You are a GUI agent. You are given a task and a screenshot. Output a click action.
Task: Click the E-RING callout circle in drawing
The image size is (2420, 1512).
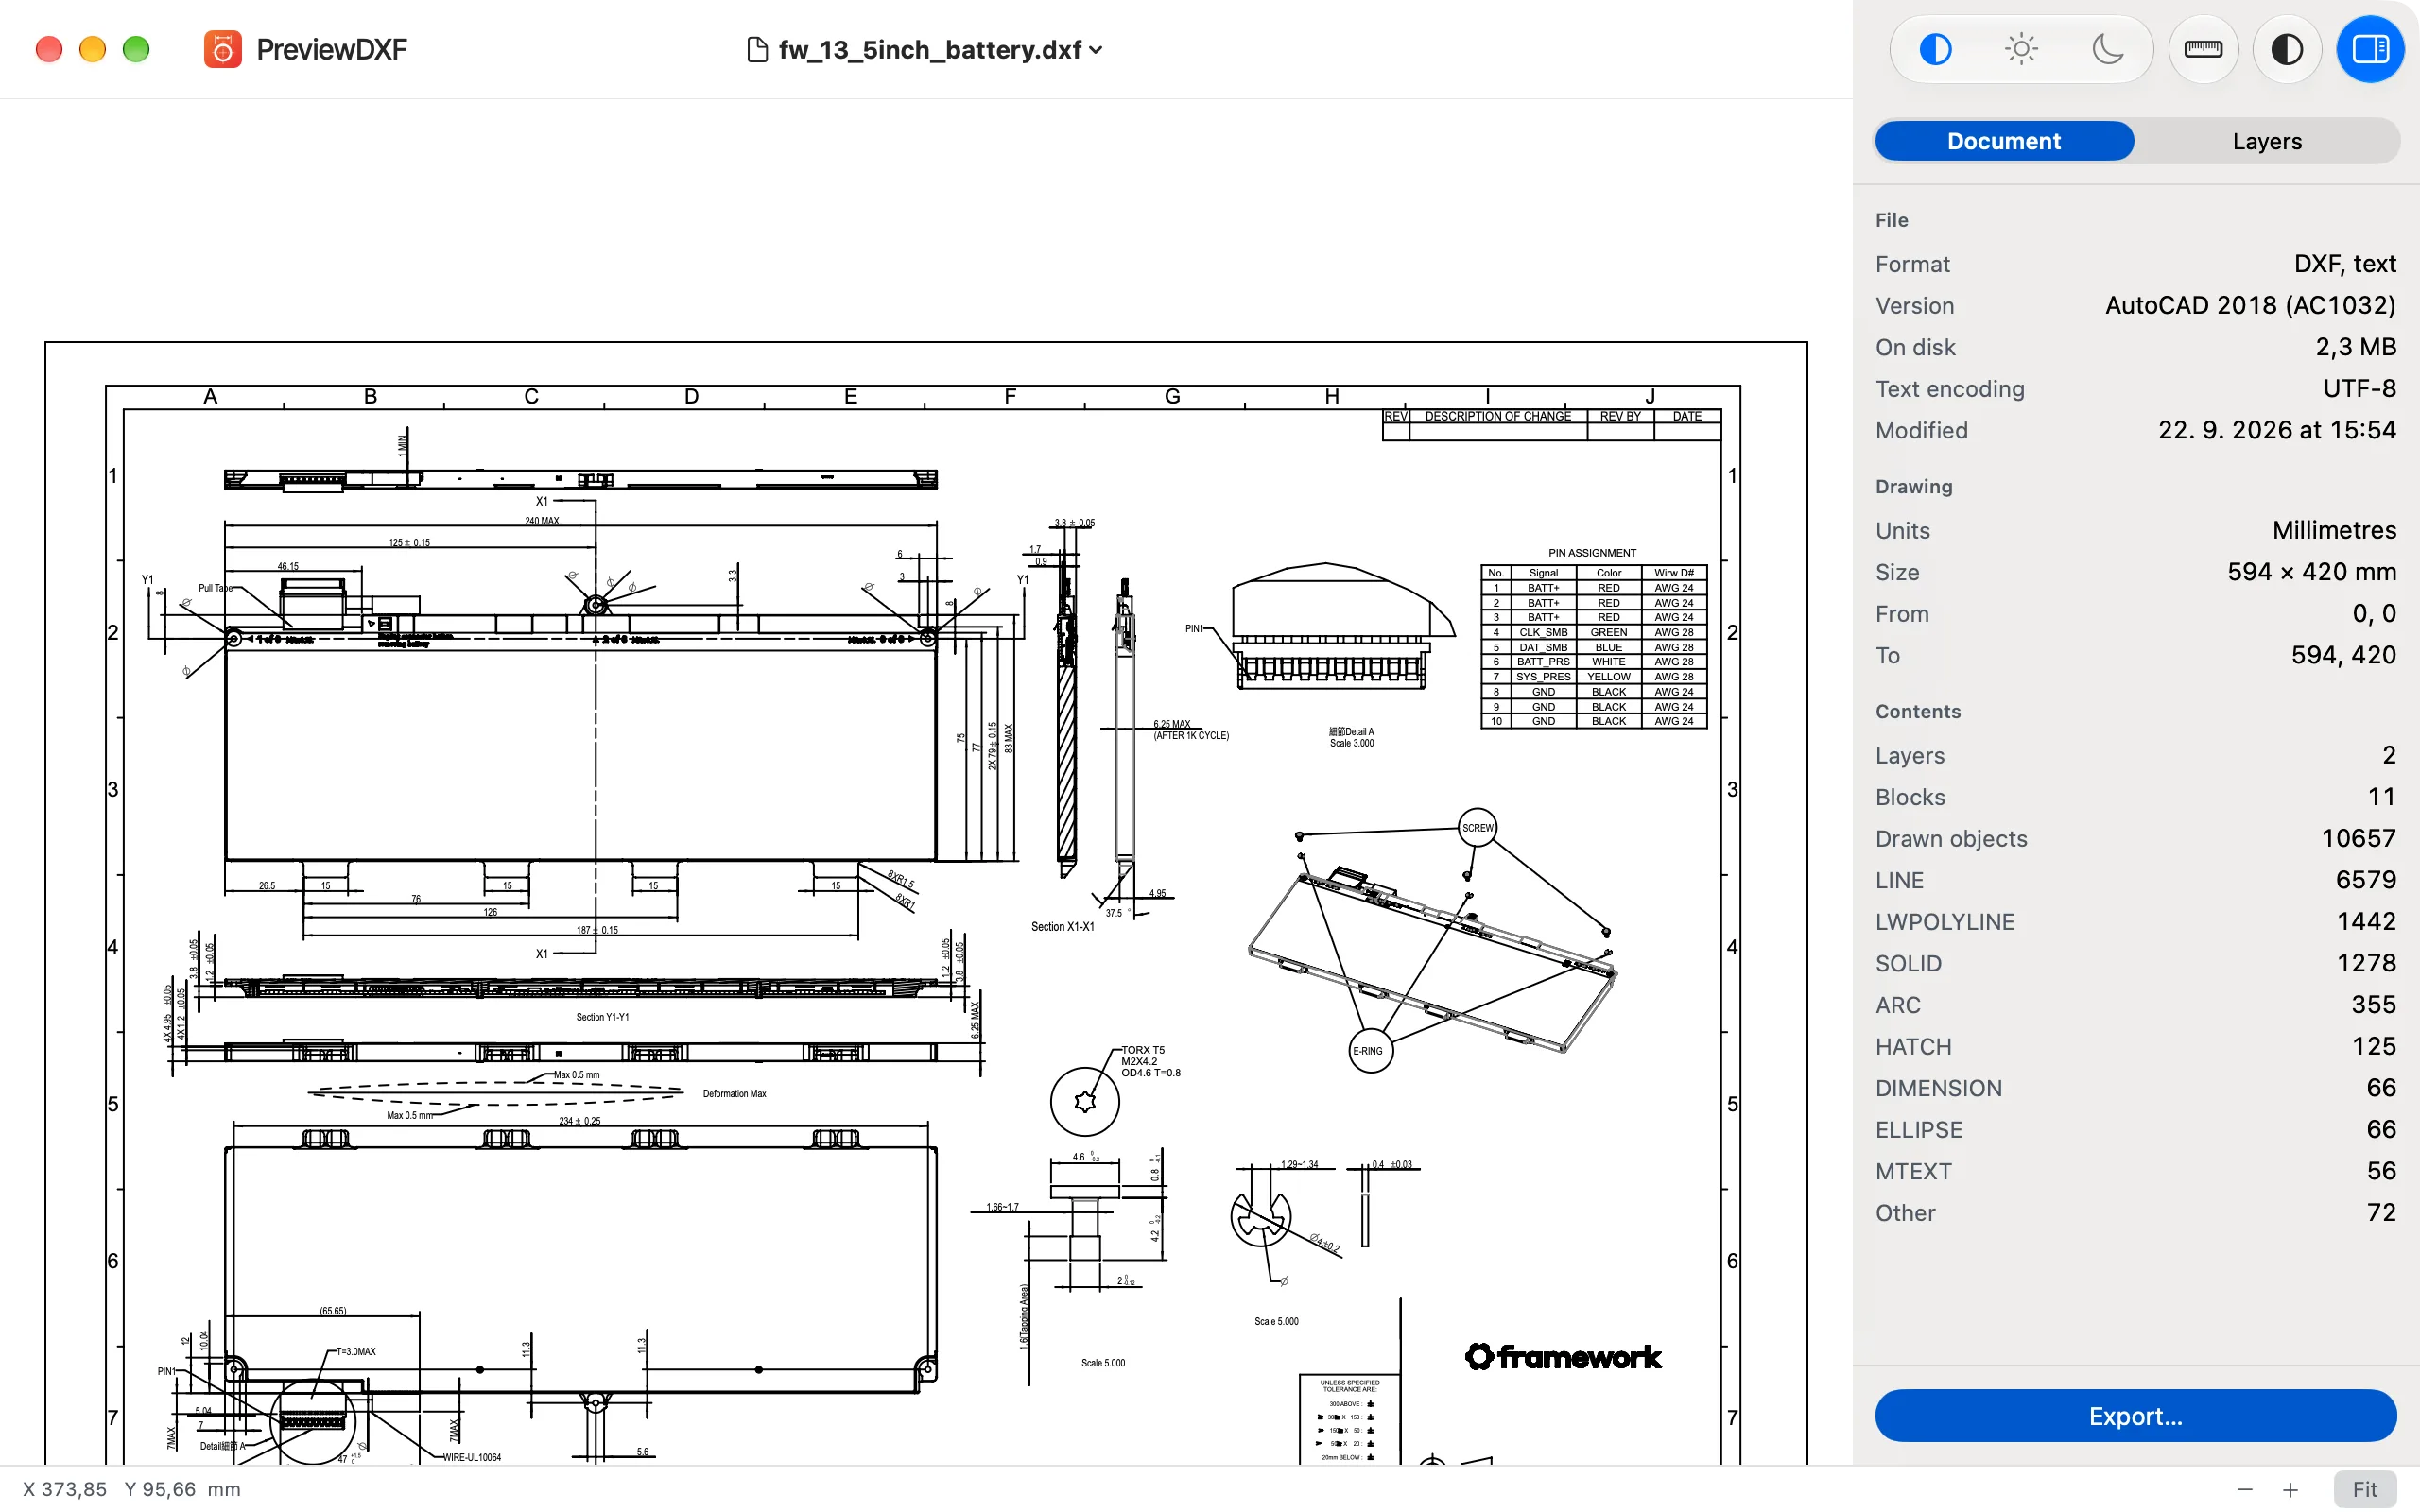(x=1370, y=1051)
